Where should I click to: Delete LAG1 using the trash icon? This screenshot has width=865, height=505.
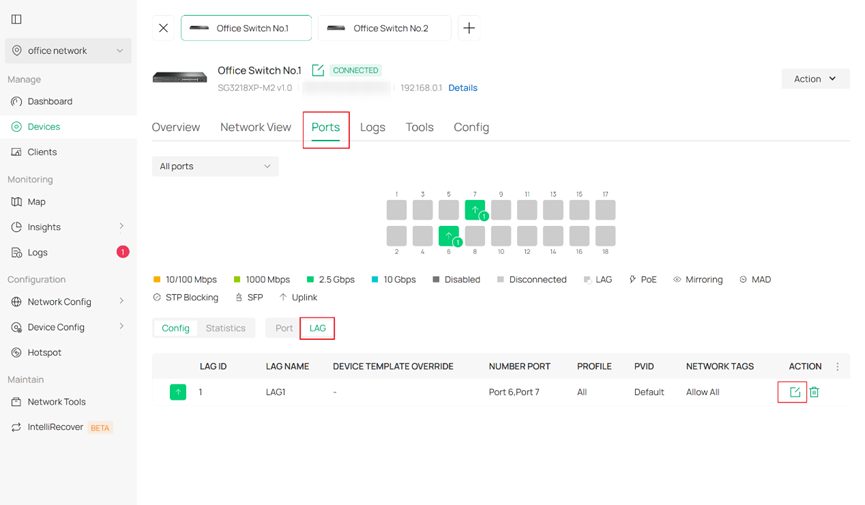click(x=814, y=392)
